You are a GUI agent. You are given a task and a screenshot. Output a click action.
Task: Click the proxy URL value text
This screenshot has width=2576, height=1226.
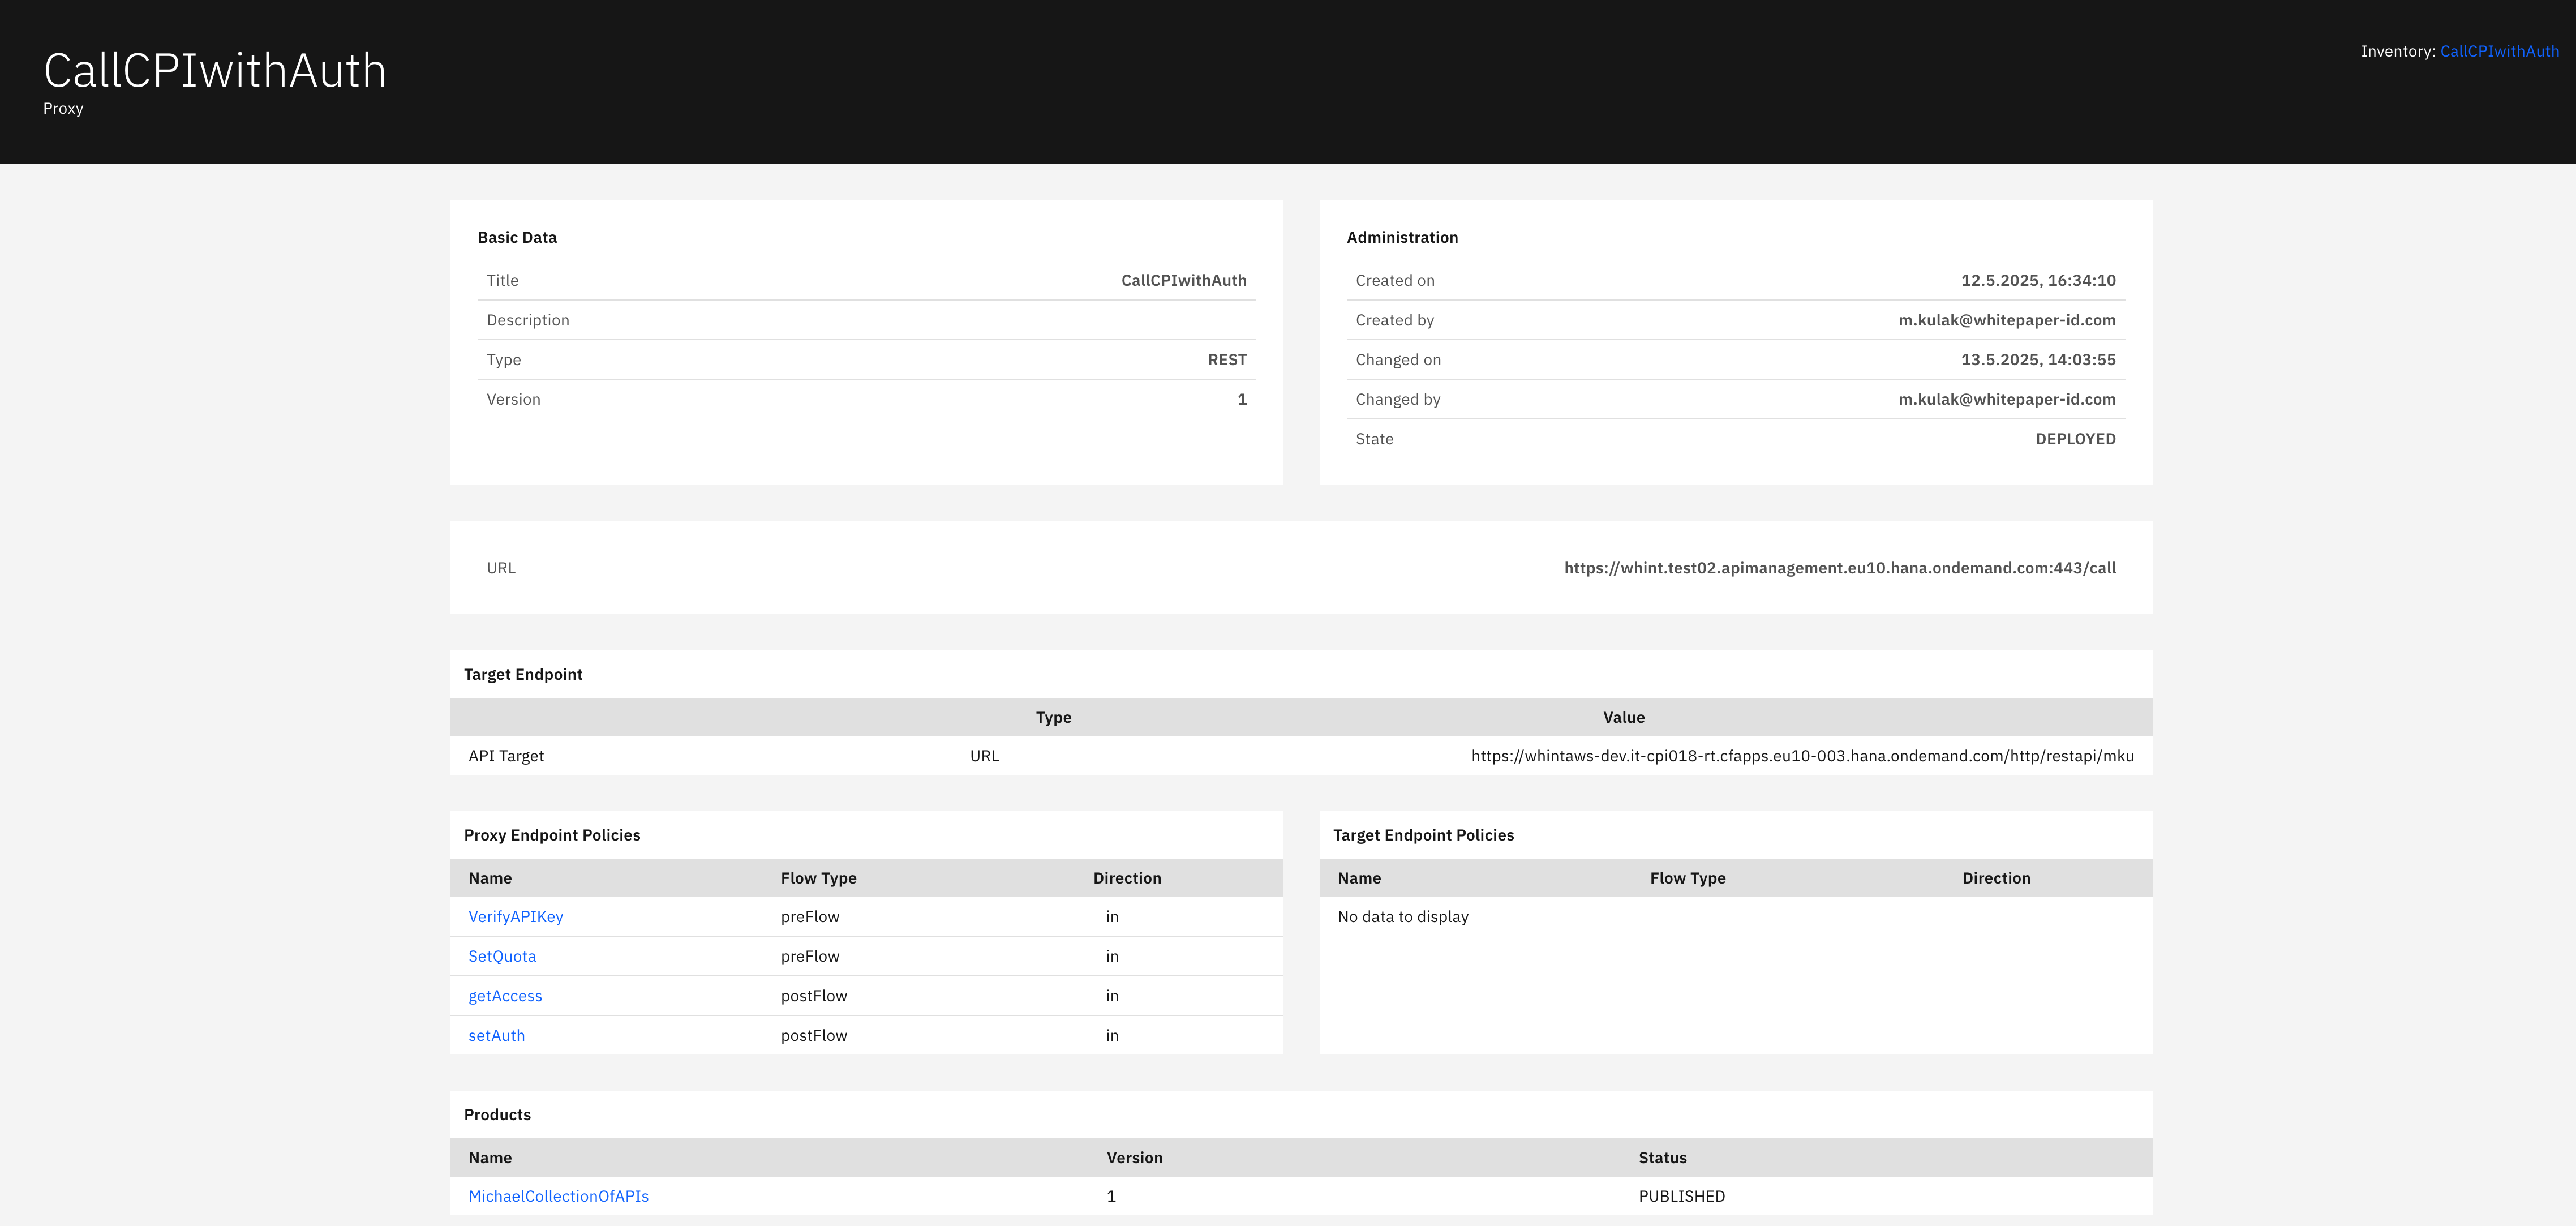click(x=1839, y=568)
